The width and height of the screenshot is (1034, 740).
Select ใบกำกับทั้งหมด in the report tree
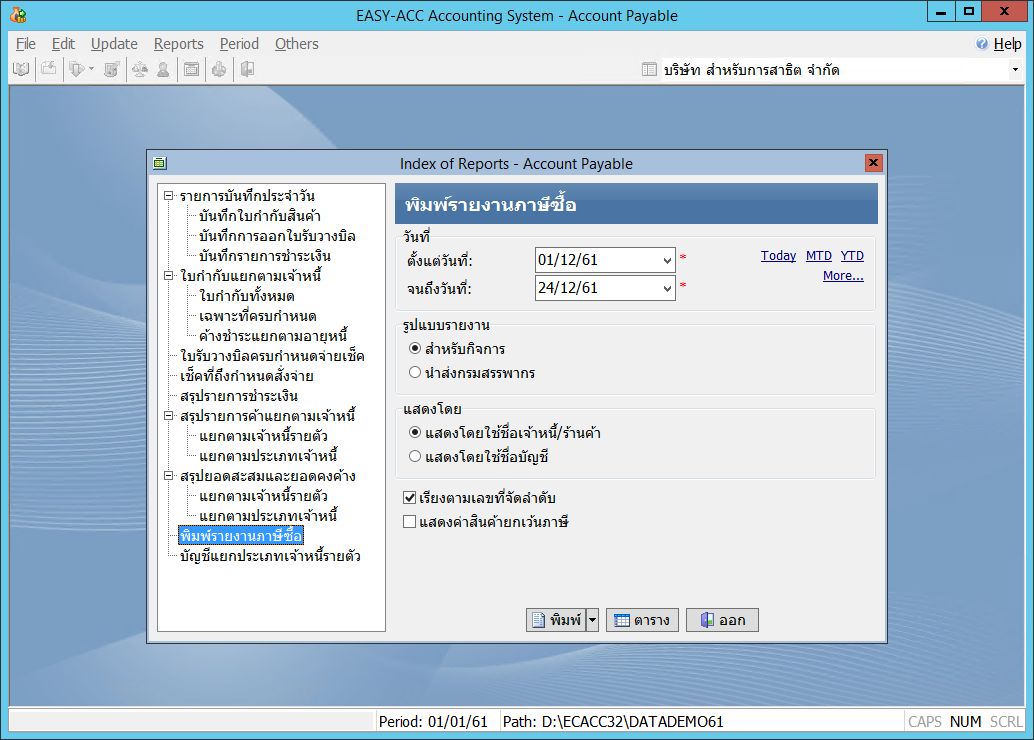pyautogui.click(x=246, y=296)
